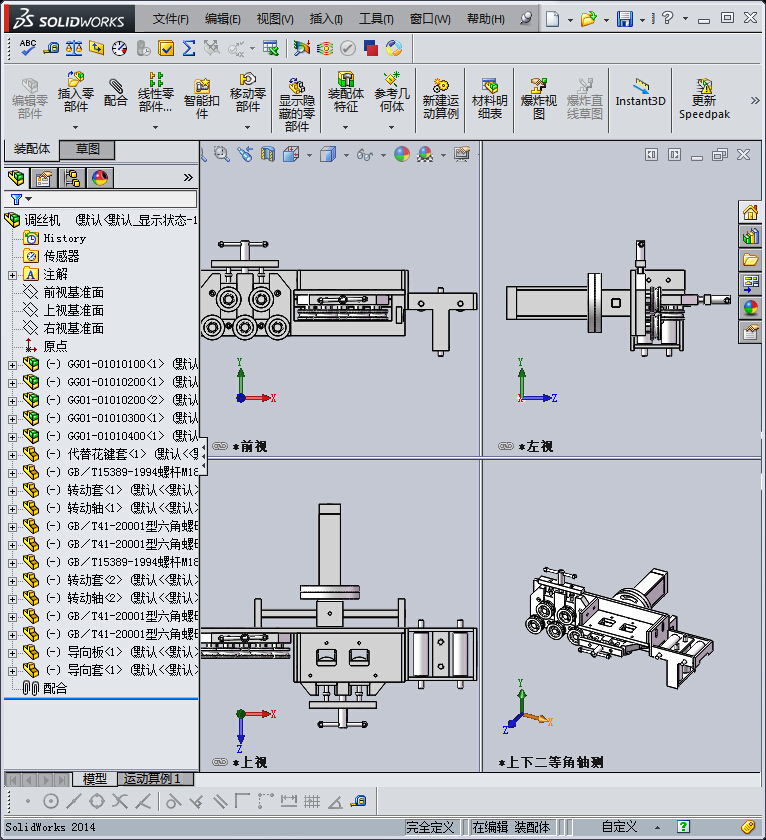Open Insert Components dropdown arrow
This screenshot has width=766, height=840.
coord(76,128)
